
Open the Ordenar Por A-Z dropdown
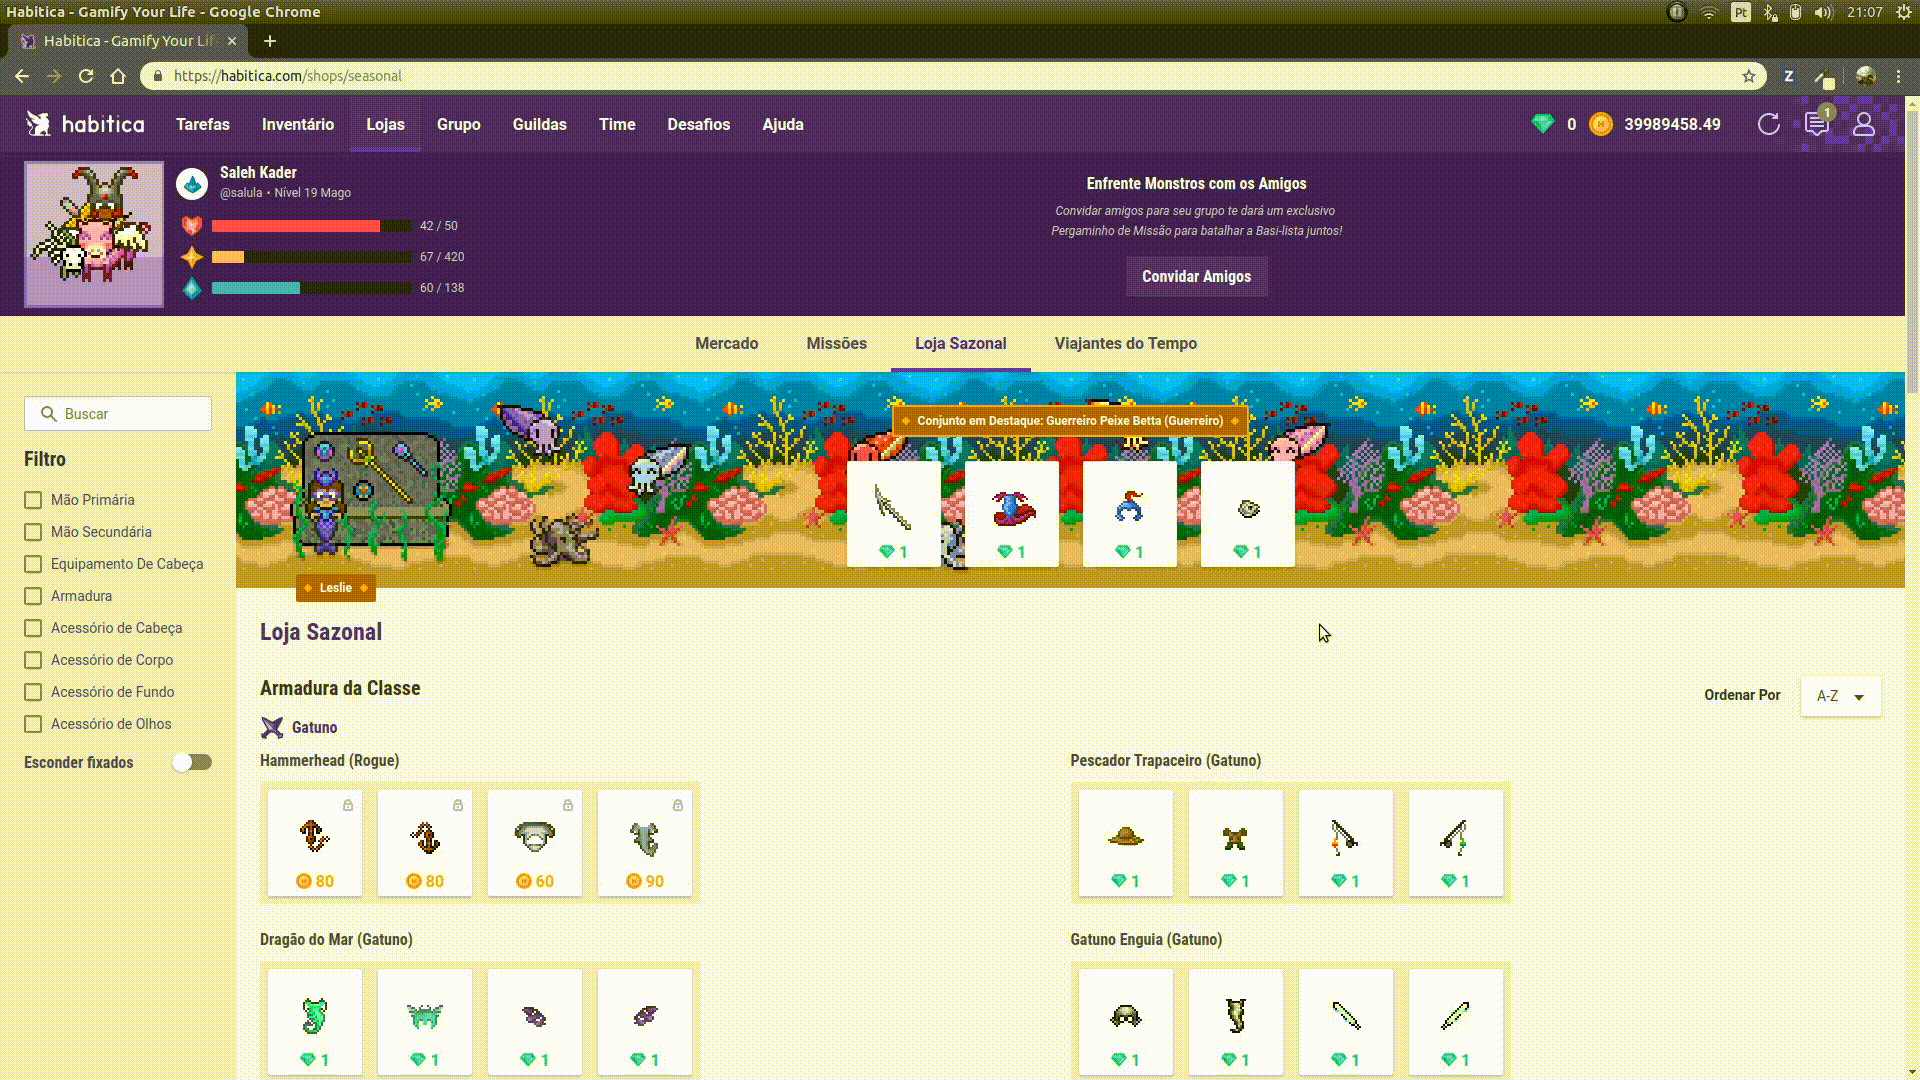(1840, 696)
